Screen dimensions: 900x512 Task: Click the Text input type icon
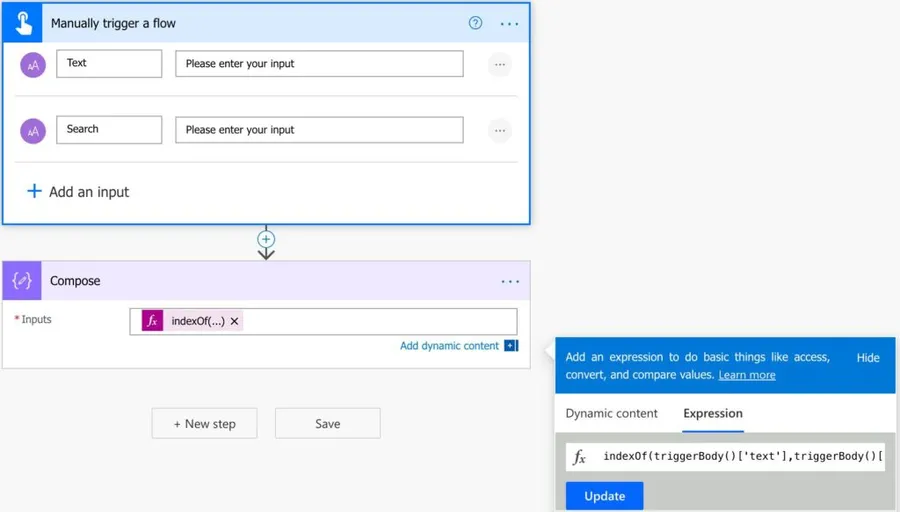click(33, 64)
